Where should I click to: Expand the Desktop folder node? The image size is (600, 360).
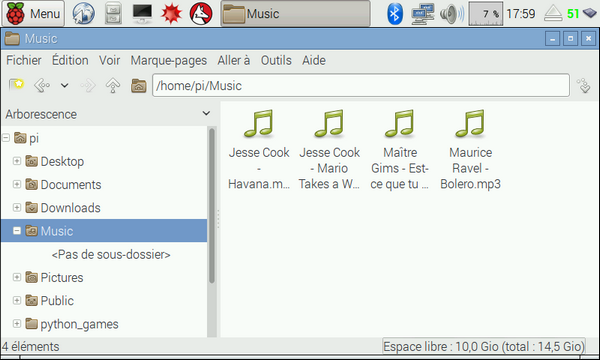tap(17, 161)
